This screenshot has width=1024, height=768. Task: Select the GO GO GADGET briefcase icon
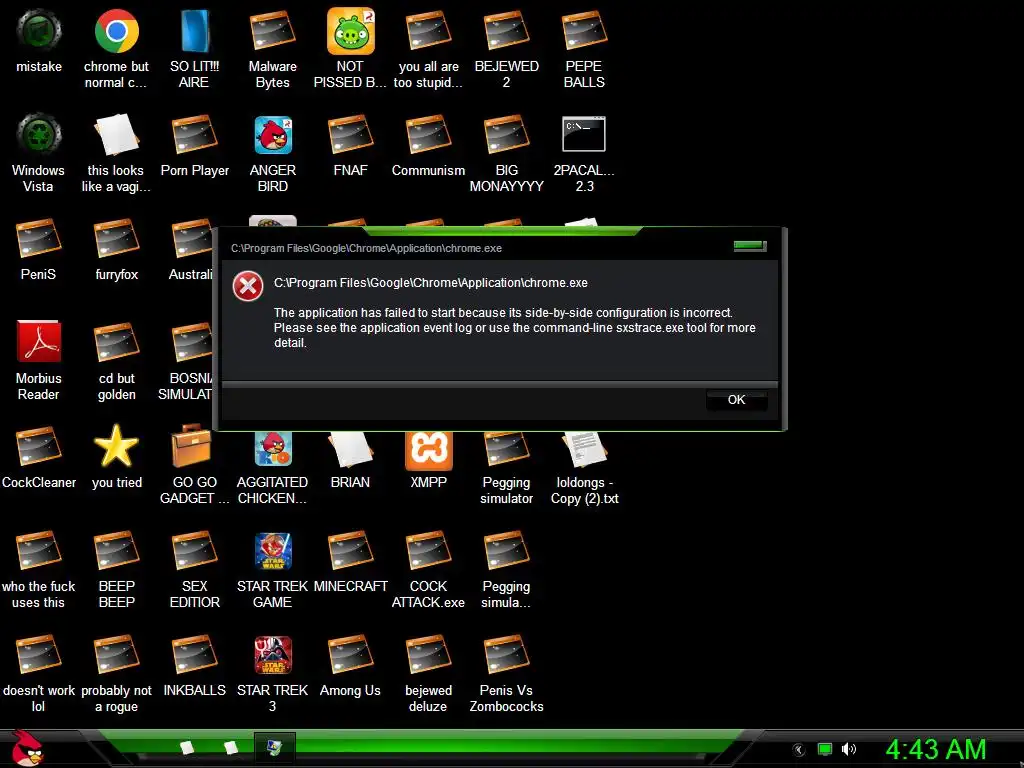194,464
